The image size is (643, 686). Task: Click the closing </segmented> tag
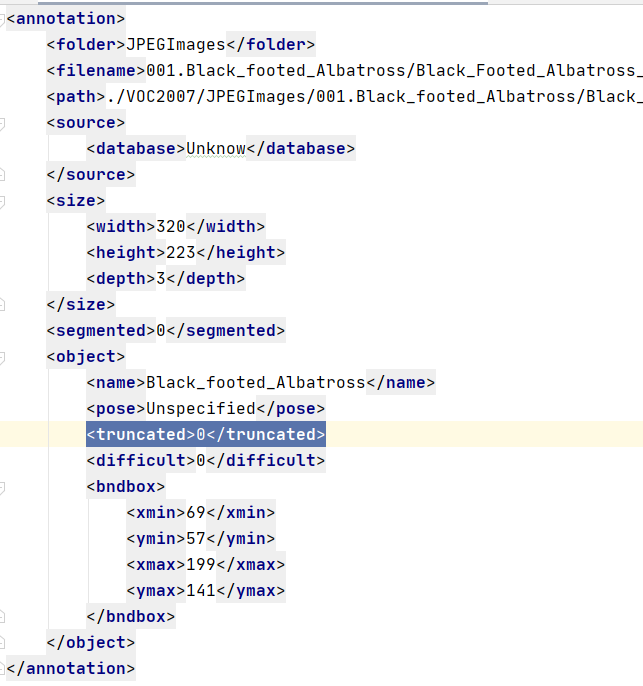(226, 331)
